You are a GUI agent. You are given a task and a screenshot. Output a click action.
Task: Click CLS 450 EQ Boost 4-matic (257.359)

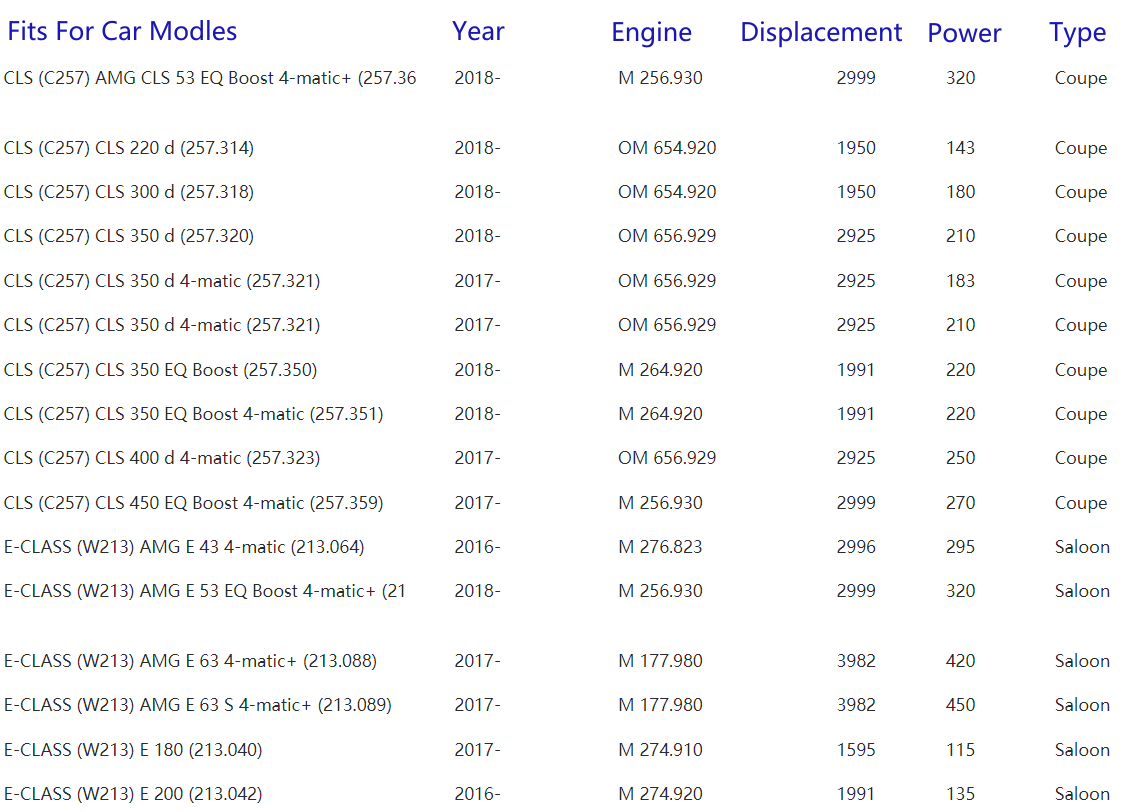(x=193, y=503)
